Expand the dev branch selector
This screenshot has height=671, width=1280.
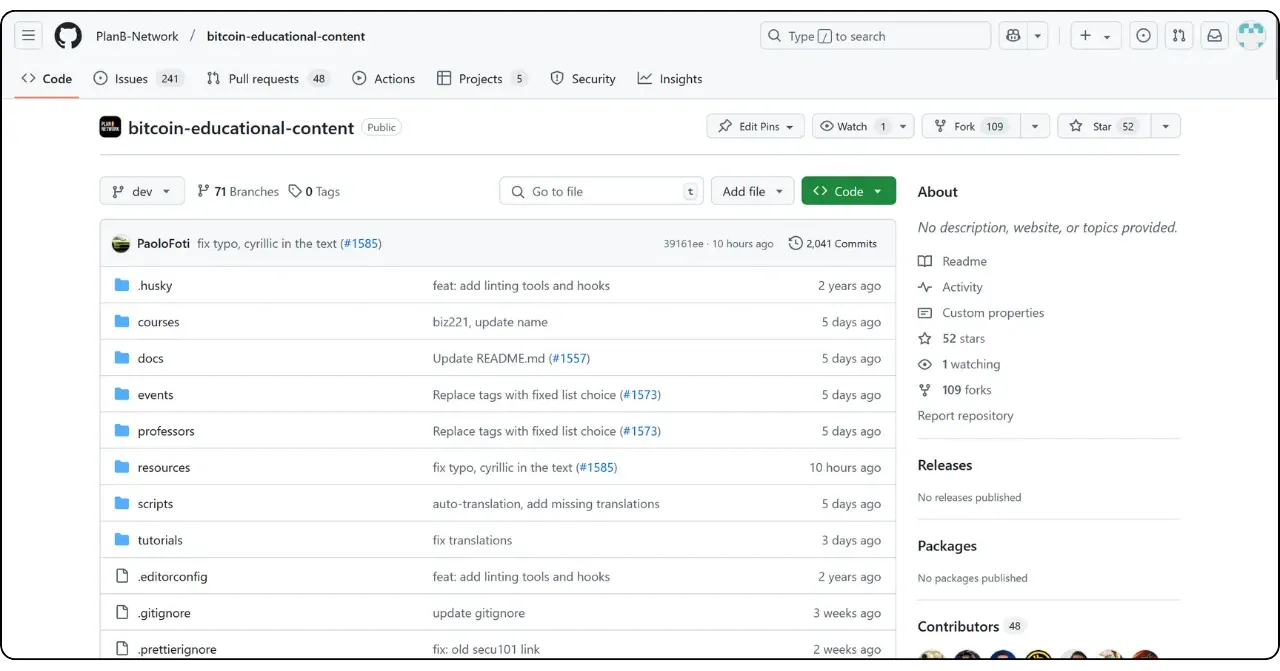(x=142, y=191)
